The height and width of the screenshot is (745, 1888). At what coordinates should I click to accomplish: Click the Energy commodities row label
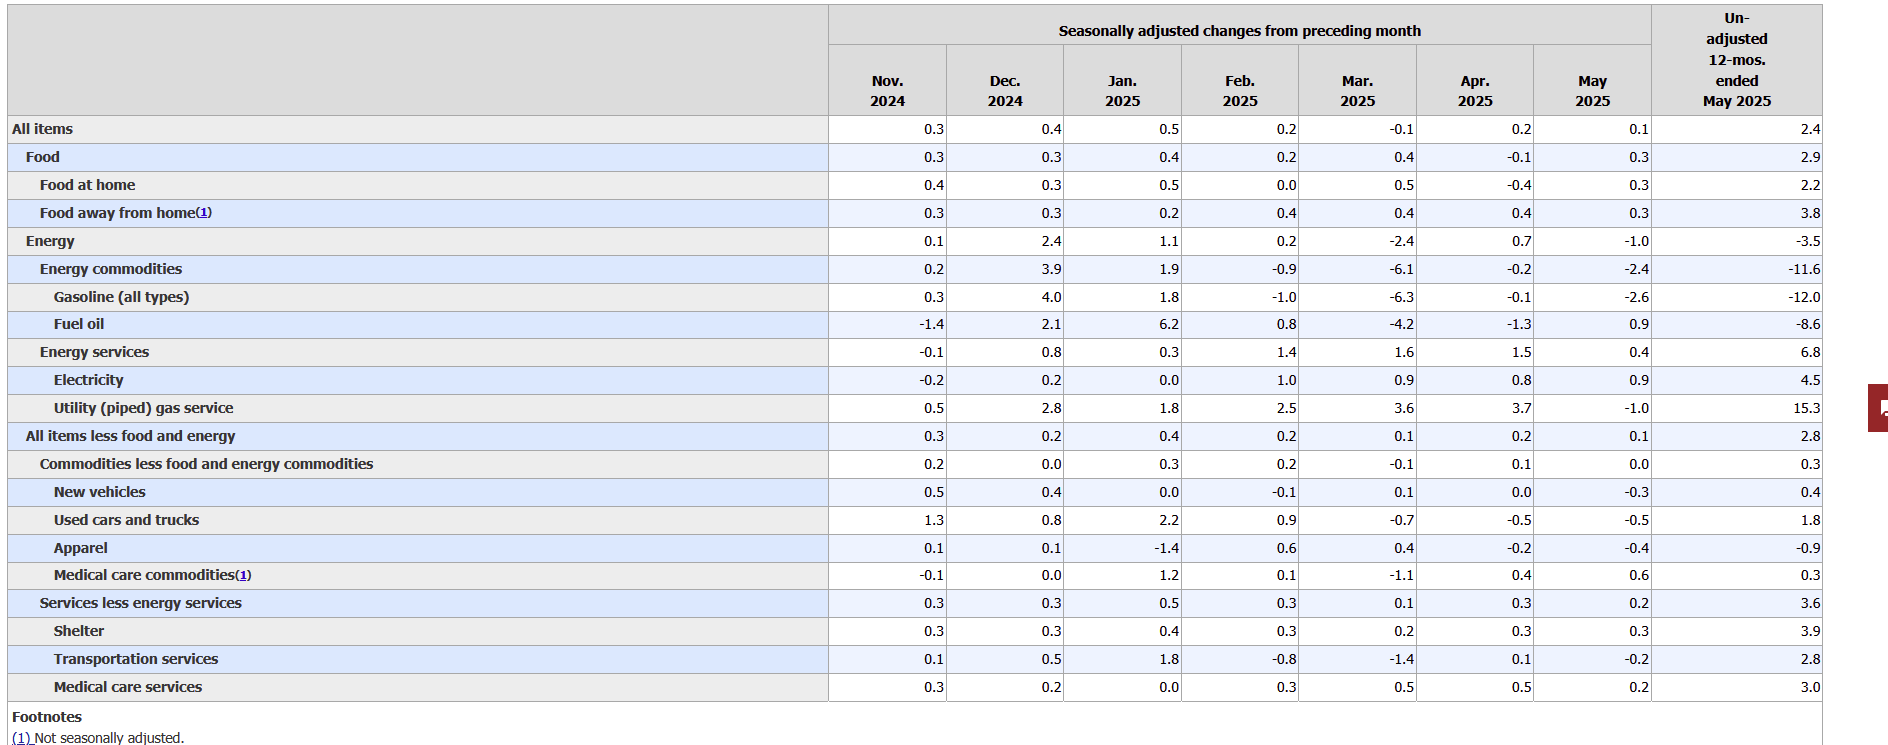point(111,269)
